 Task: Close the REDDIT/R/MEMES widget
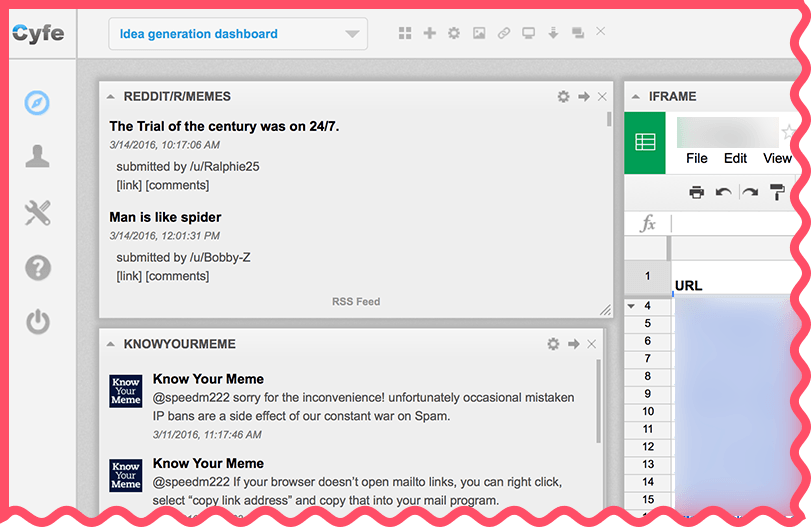(602, 96)
